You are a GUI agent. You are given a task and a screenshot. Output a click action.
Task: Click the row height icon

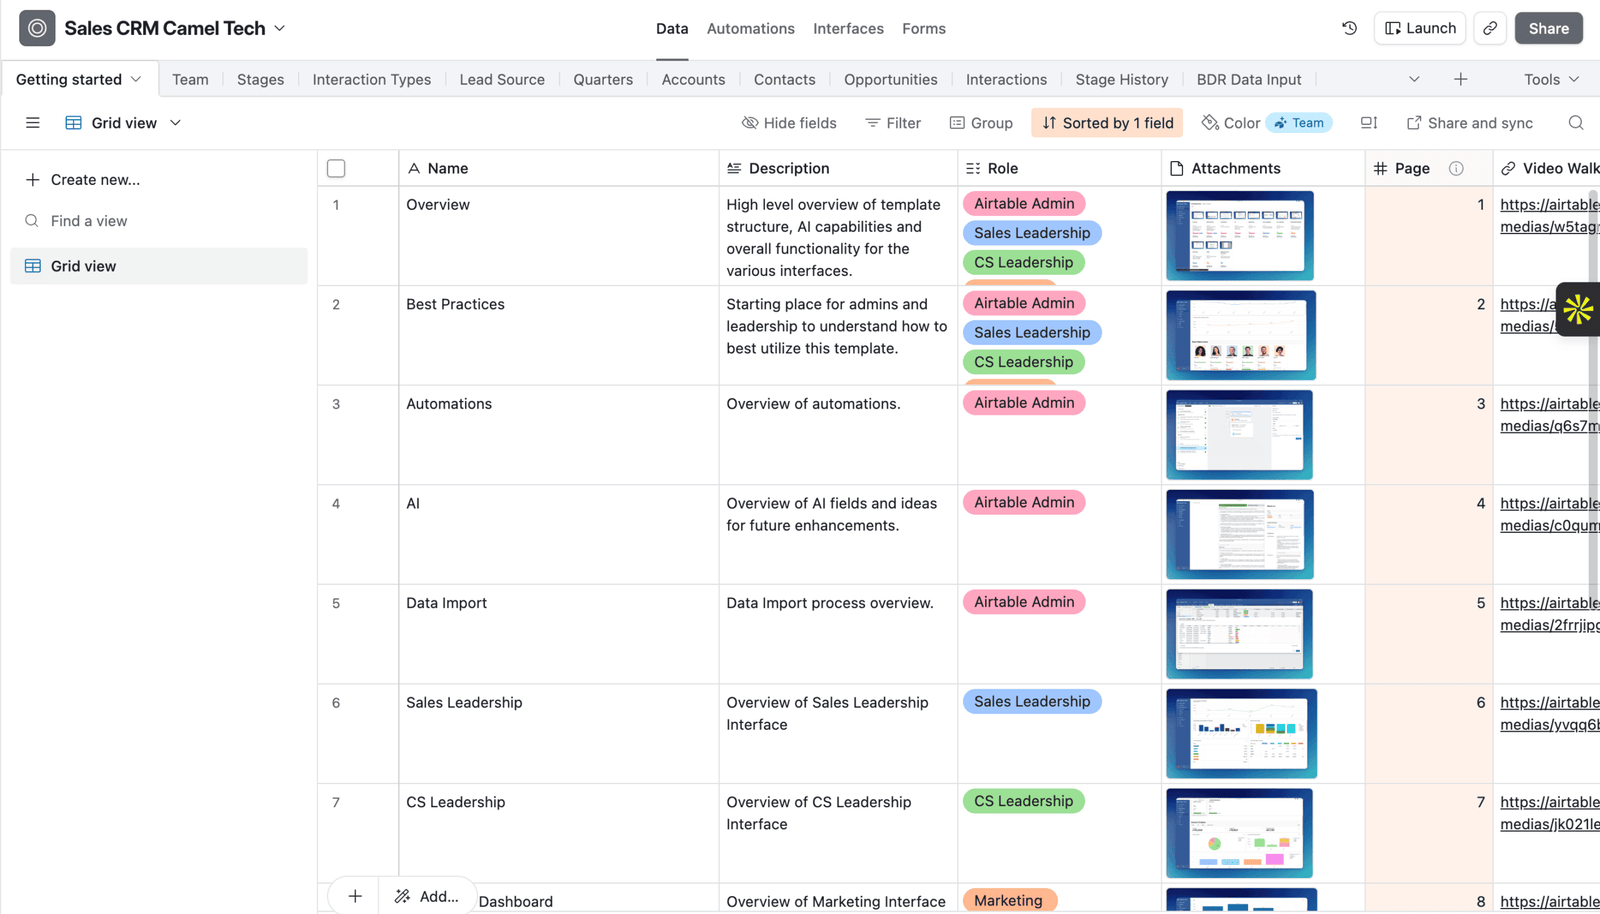1369,123
